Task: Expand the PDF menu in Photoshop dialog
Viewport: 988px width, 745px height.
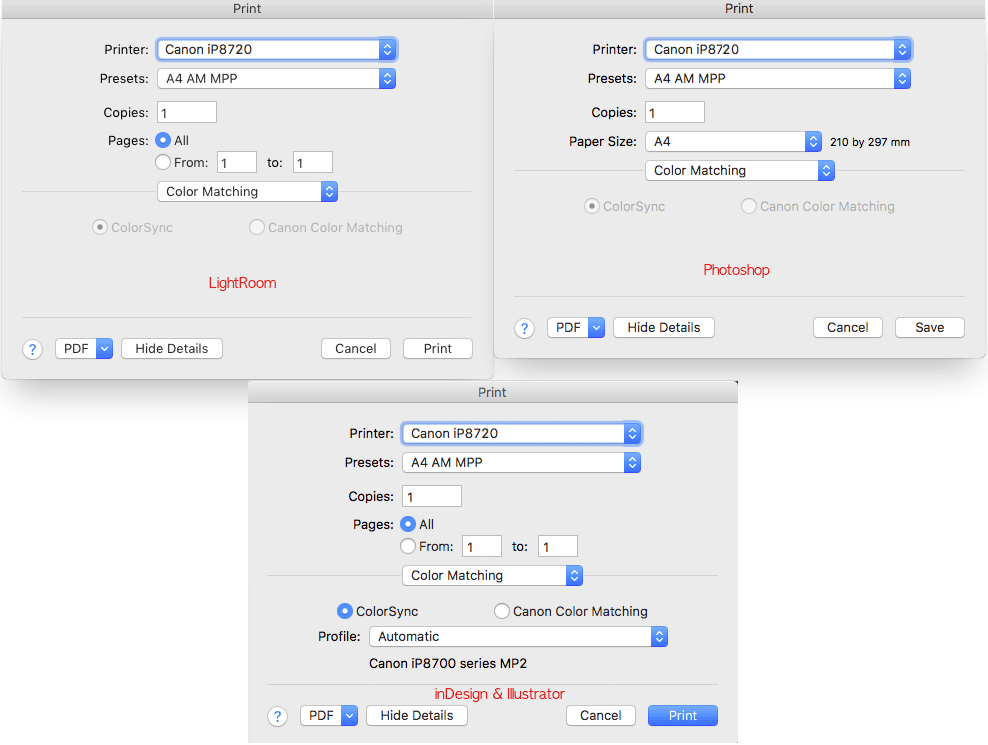Action: point(594,327)
